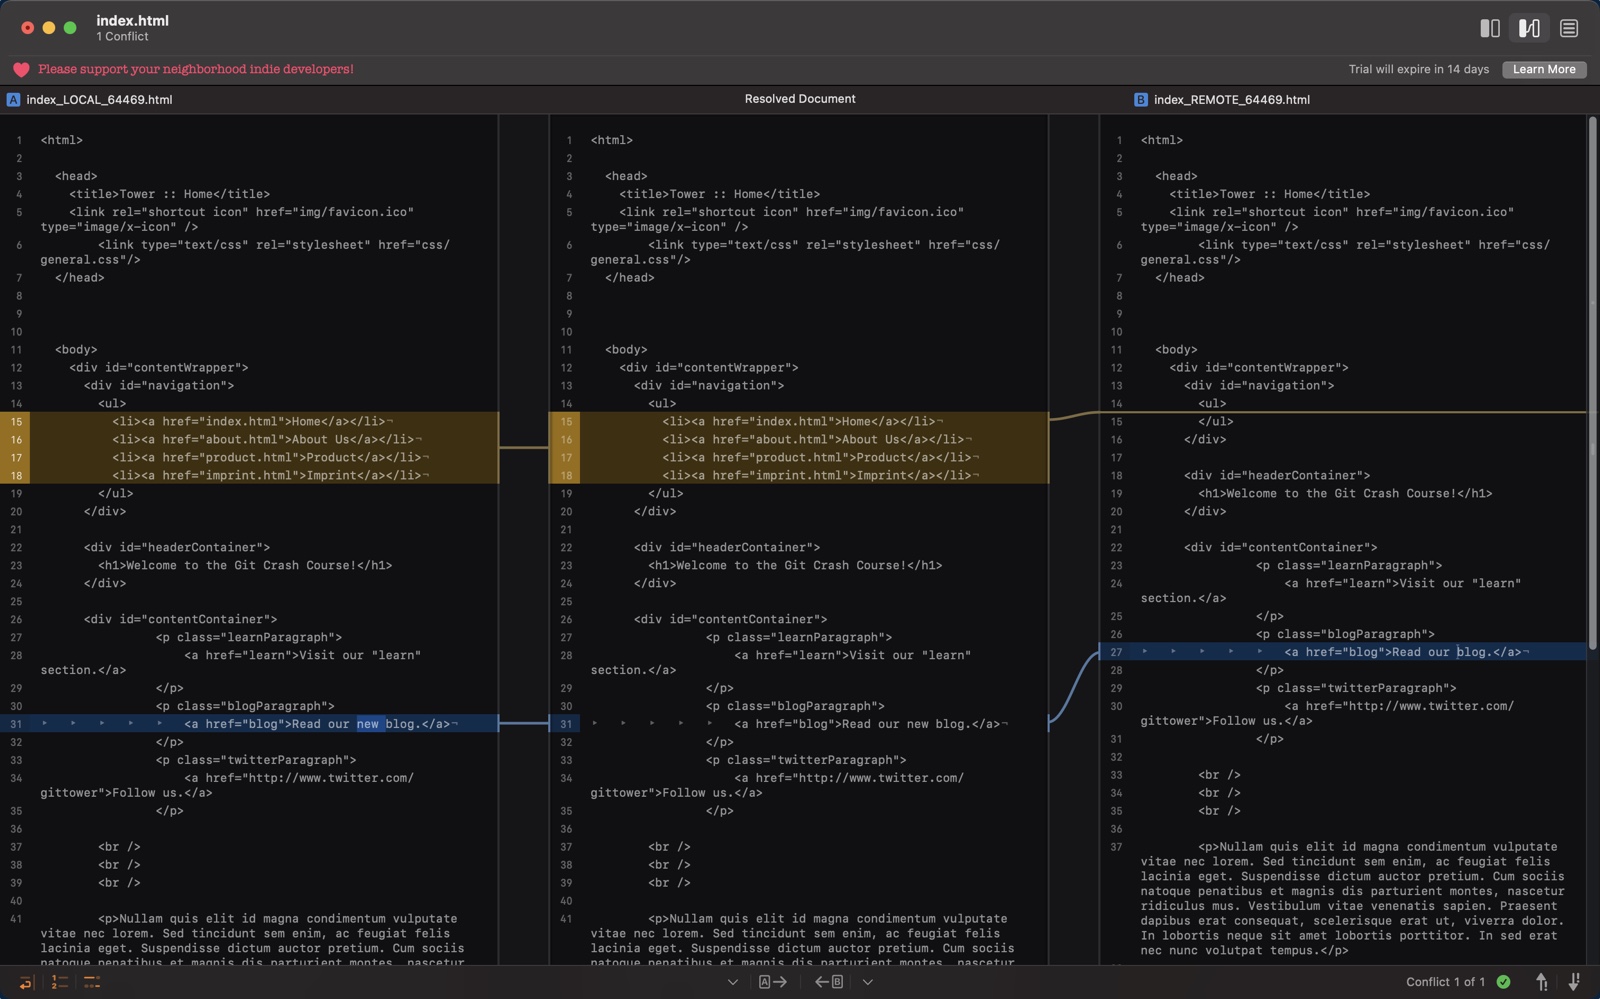1600x999 pixels.
Task: Jump to the previous conflict arrow
Action: coord(1541,981)
